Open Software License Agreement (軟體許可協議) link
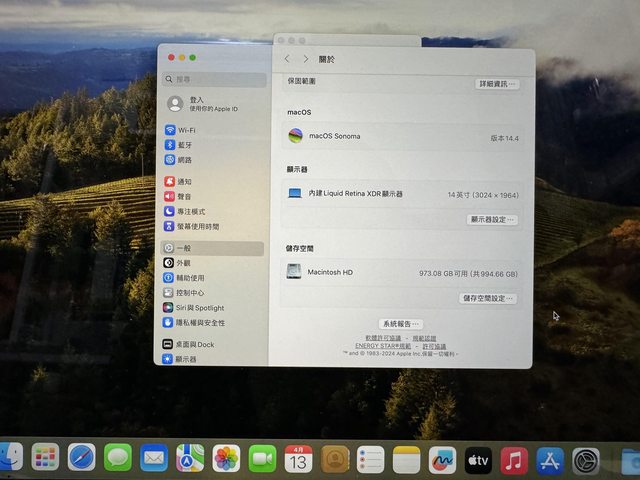 tap(383, 338)
